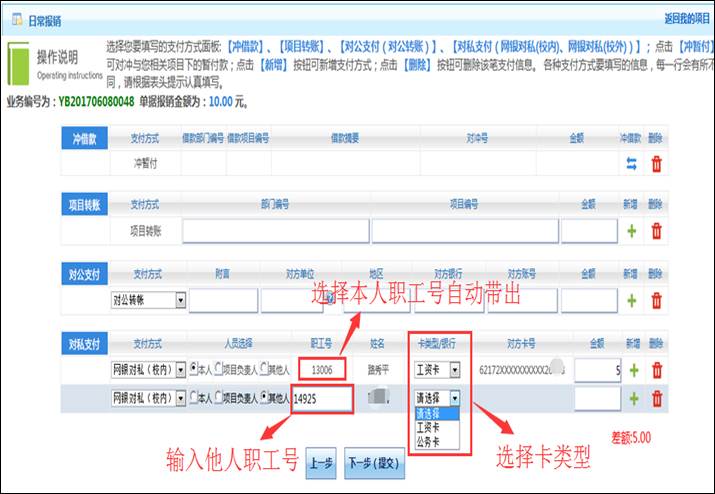Open the 对公转账 payment method dropdown
This screenshot has width=715, height=494.
click(x=180, y=300)
